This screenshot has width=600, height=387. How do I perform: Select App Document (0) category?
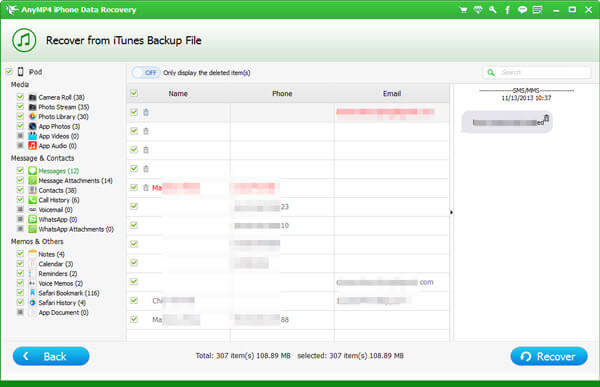(x=63, y=313)
